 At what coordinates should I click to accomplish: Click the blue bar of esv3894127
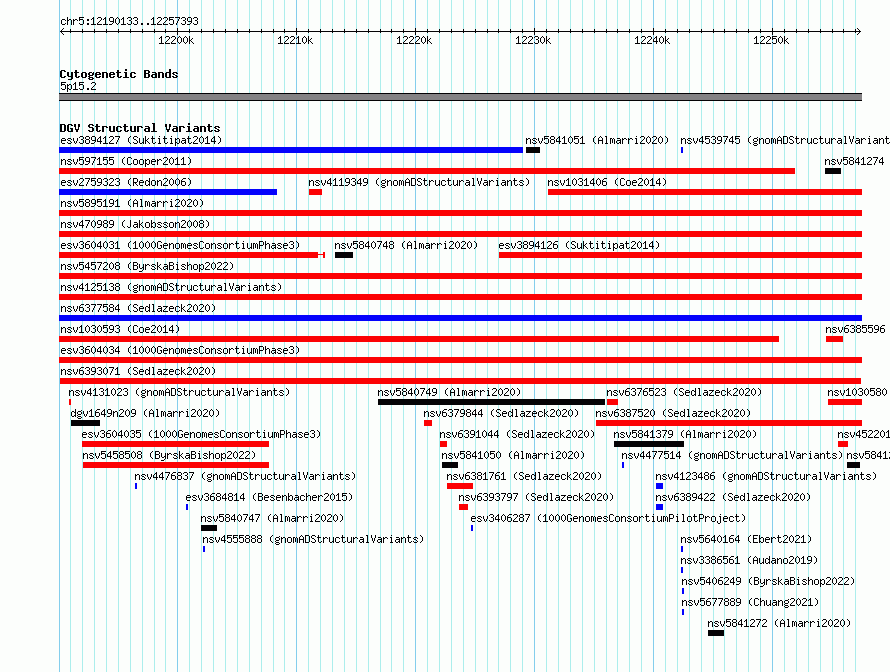[291, 150]
